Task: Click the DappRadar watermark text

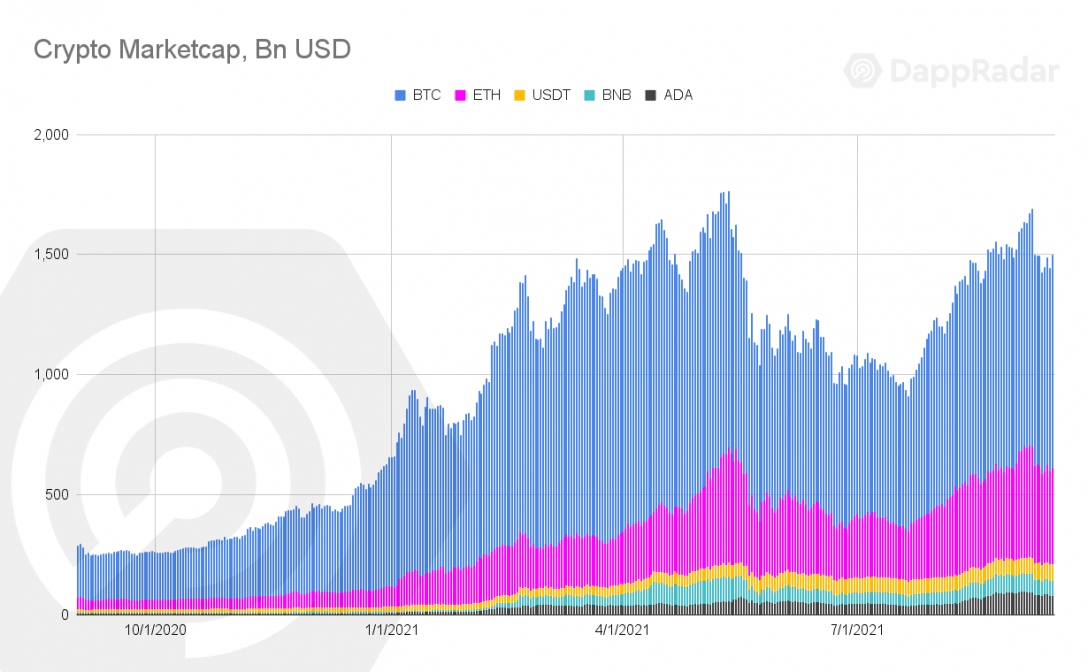Action: coord(974,71)
